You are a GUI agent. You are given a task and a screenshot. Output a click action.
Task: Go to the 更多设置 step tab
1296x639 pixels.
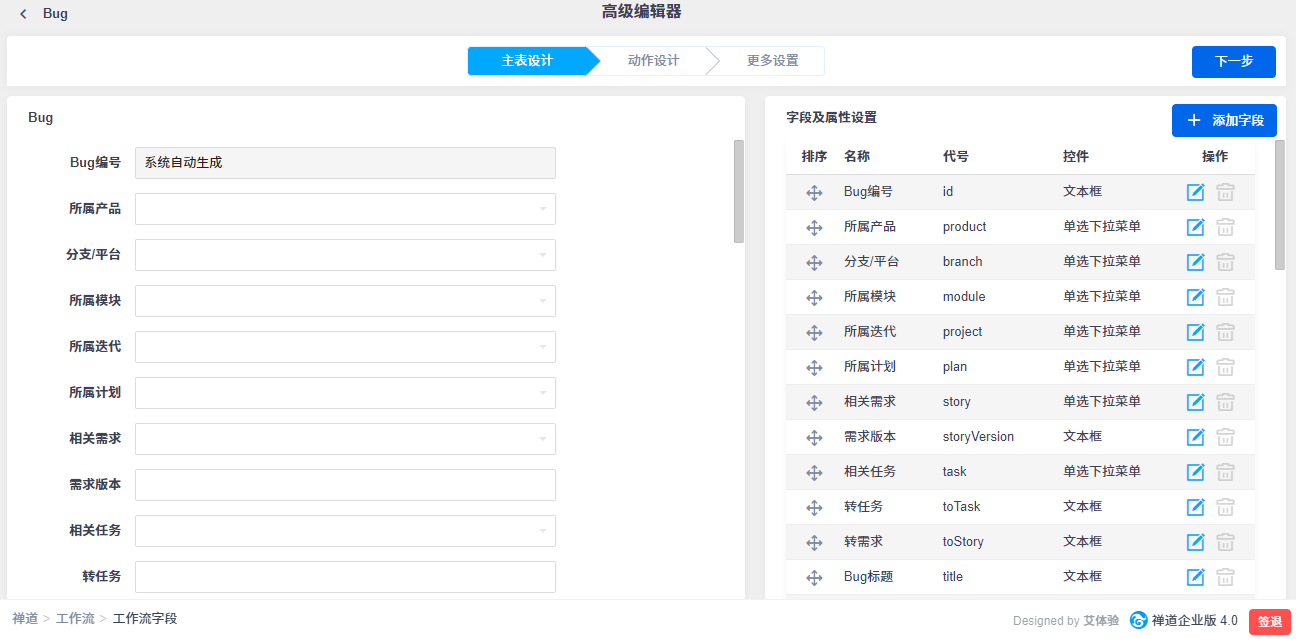pos(772,61)
